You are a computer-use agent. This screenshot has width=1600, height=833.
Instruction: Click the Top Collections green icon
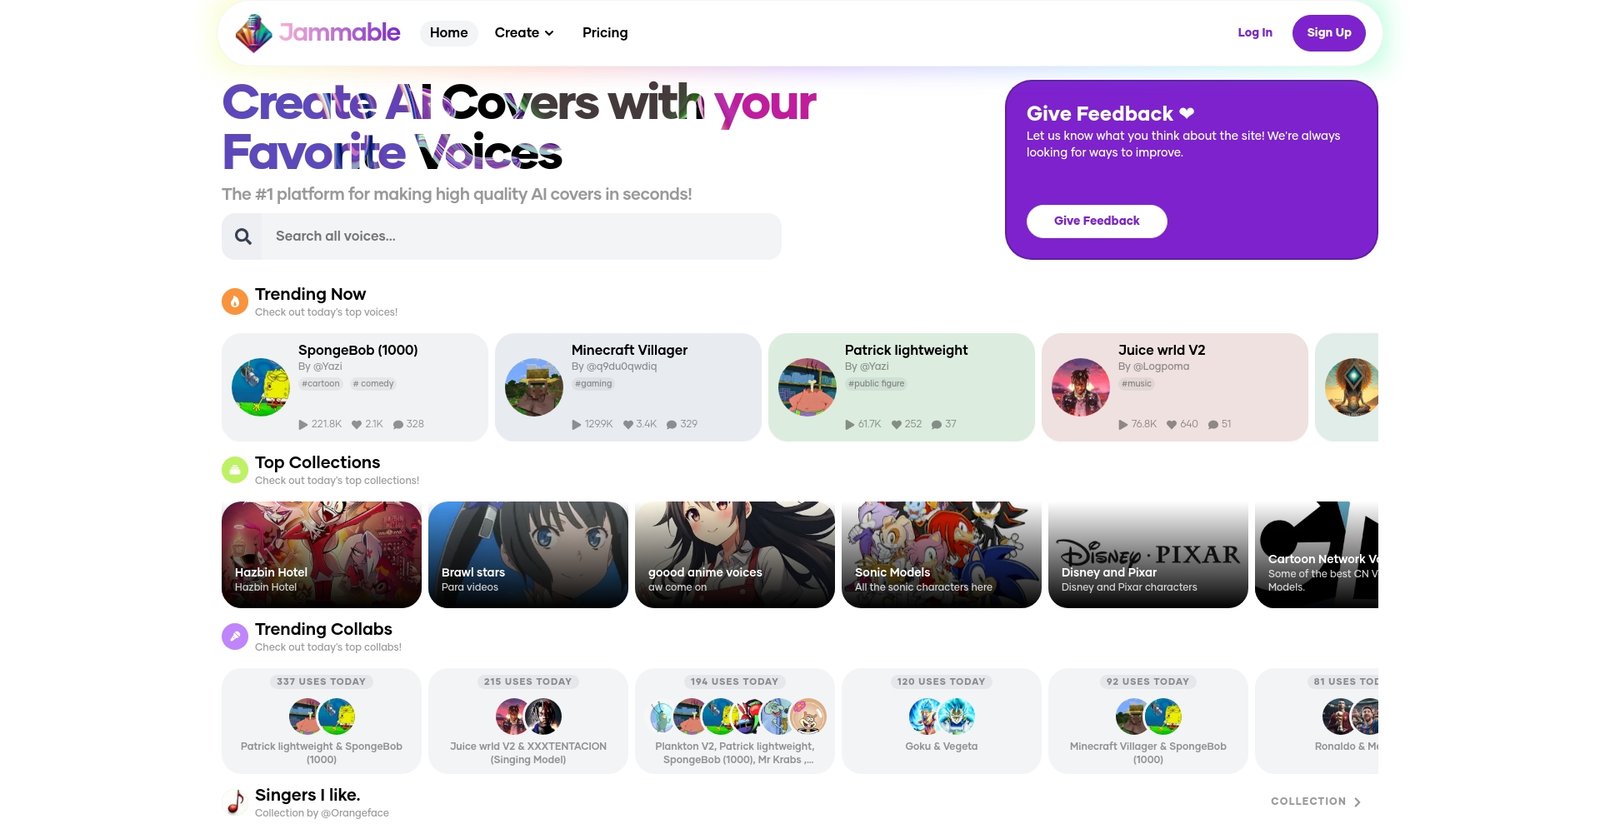point(235,469)
